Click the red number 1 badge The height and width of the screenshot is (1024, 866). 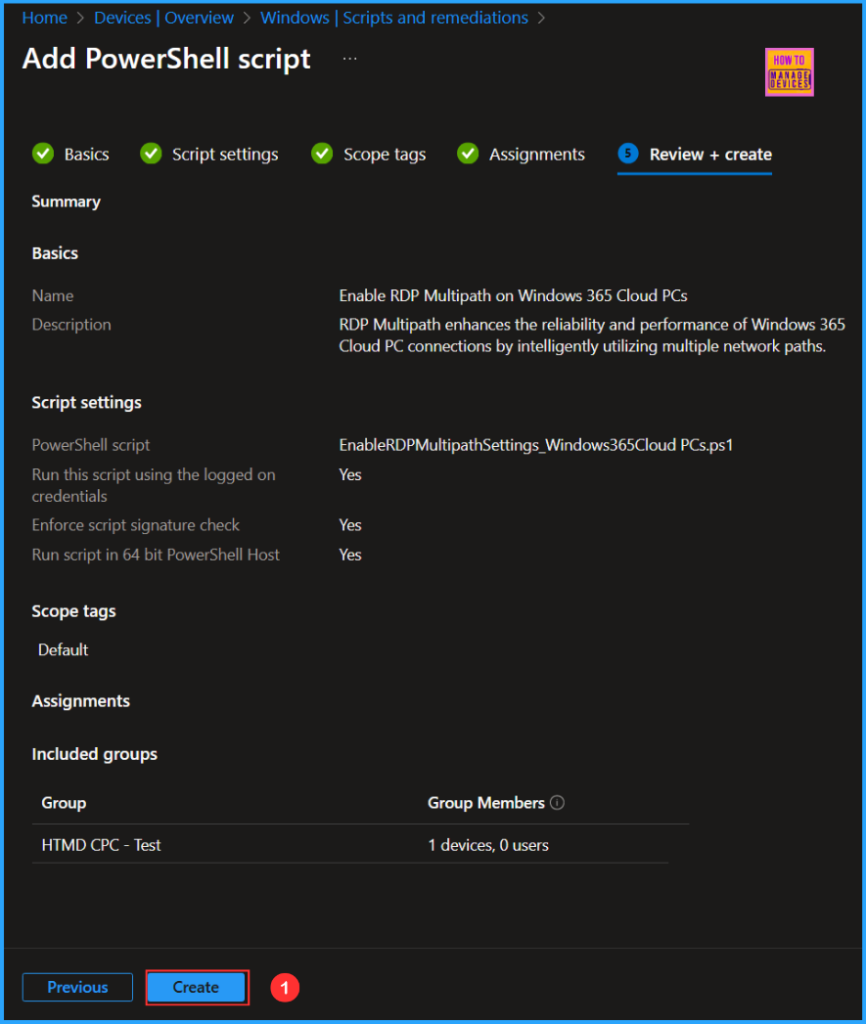click(x=285, y=988)
